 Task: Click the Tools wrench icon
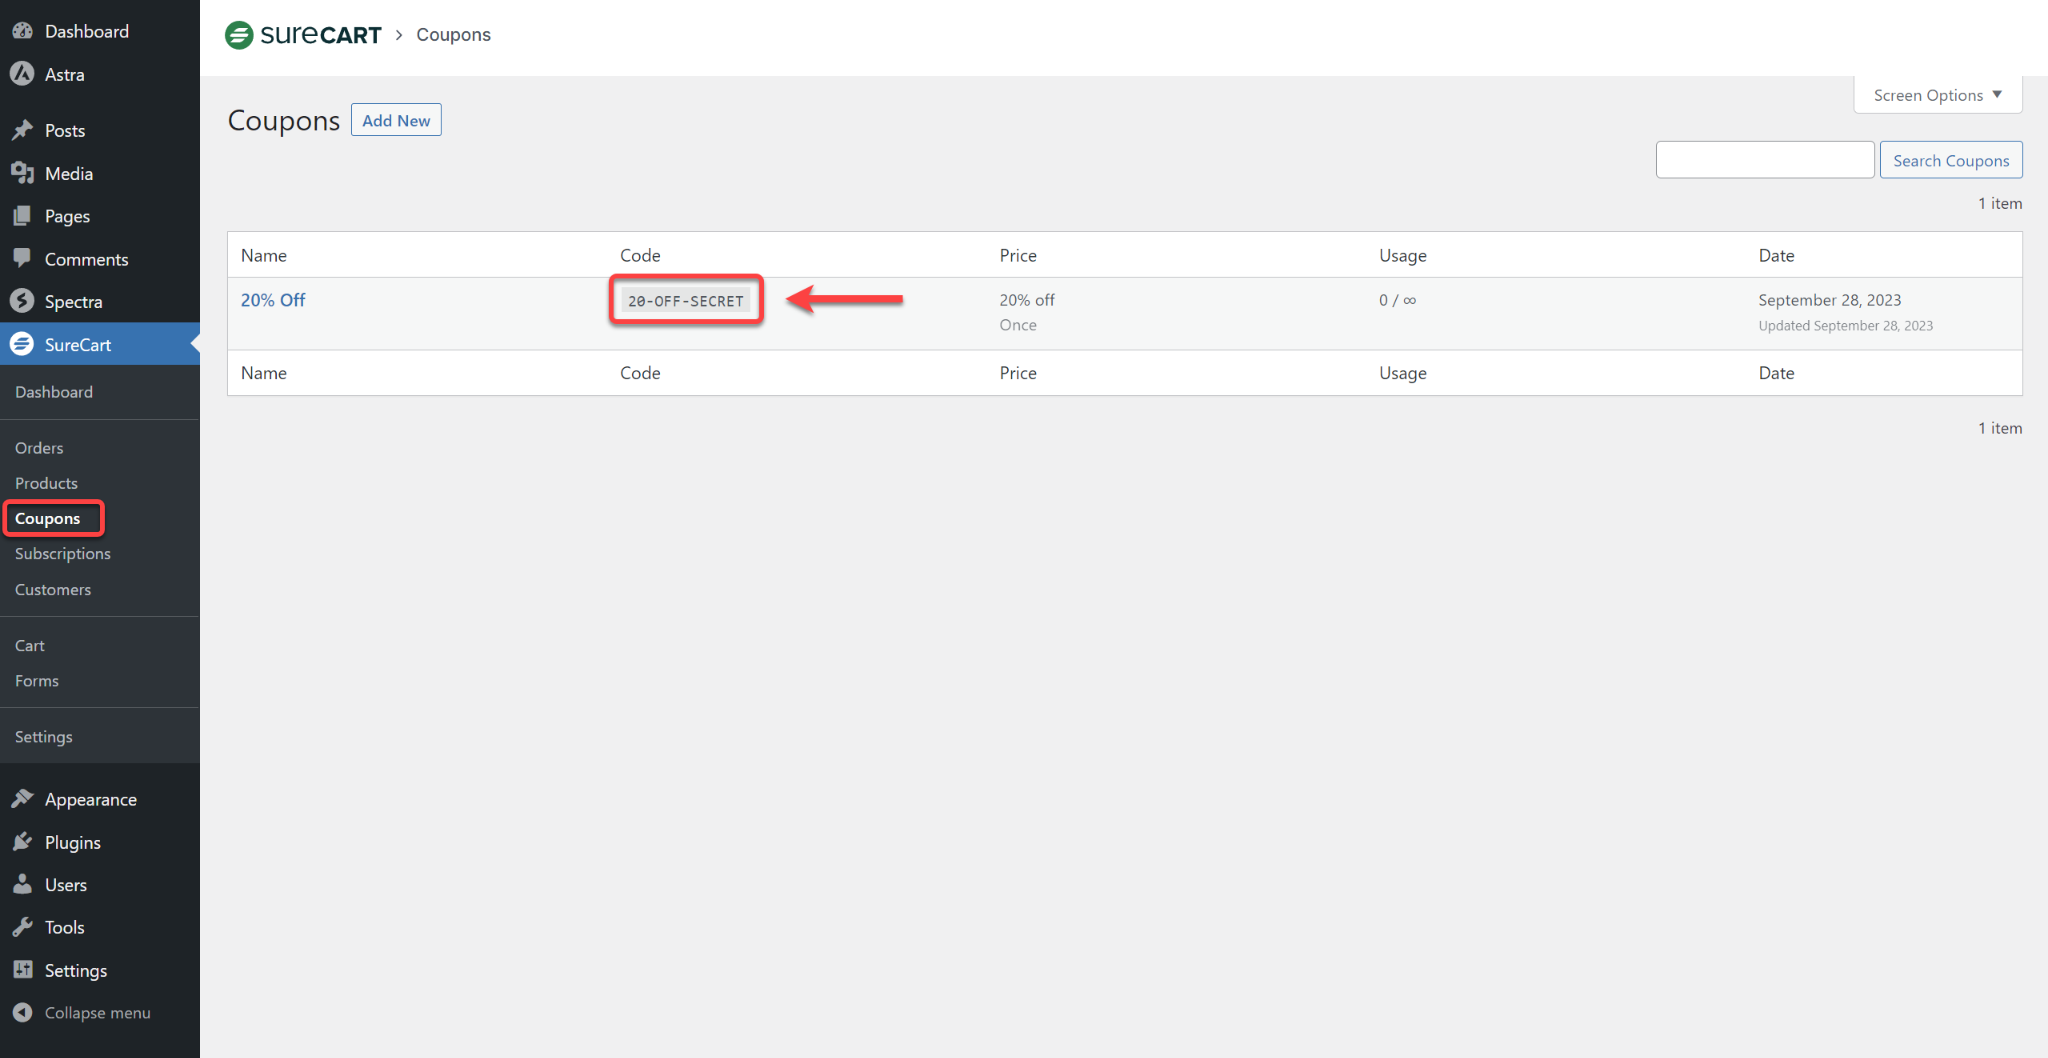point(22,927)
